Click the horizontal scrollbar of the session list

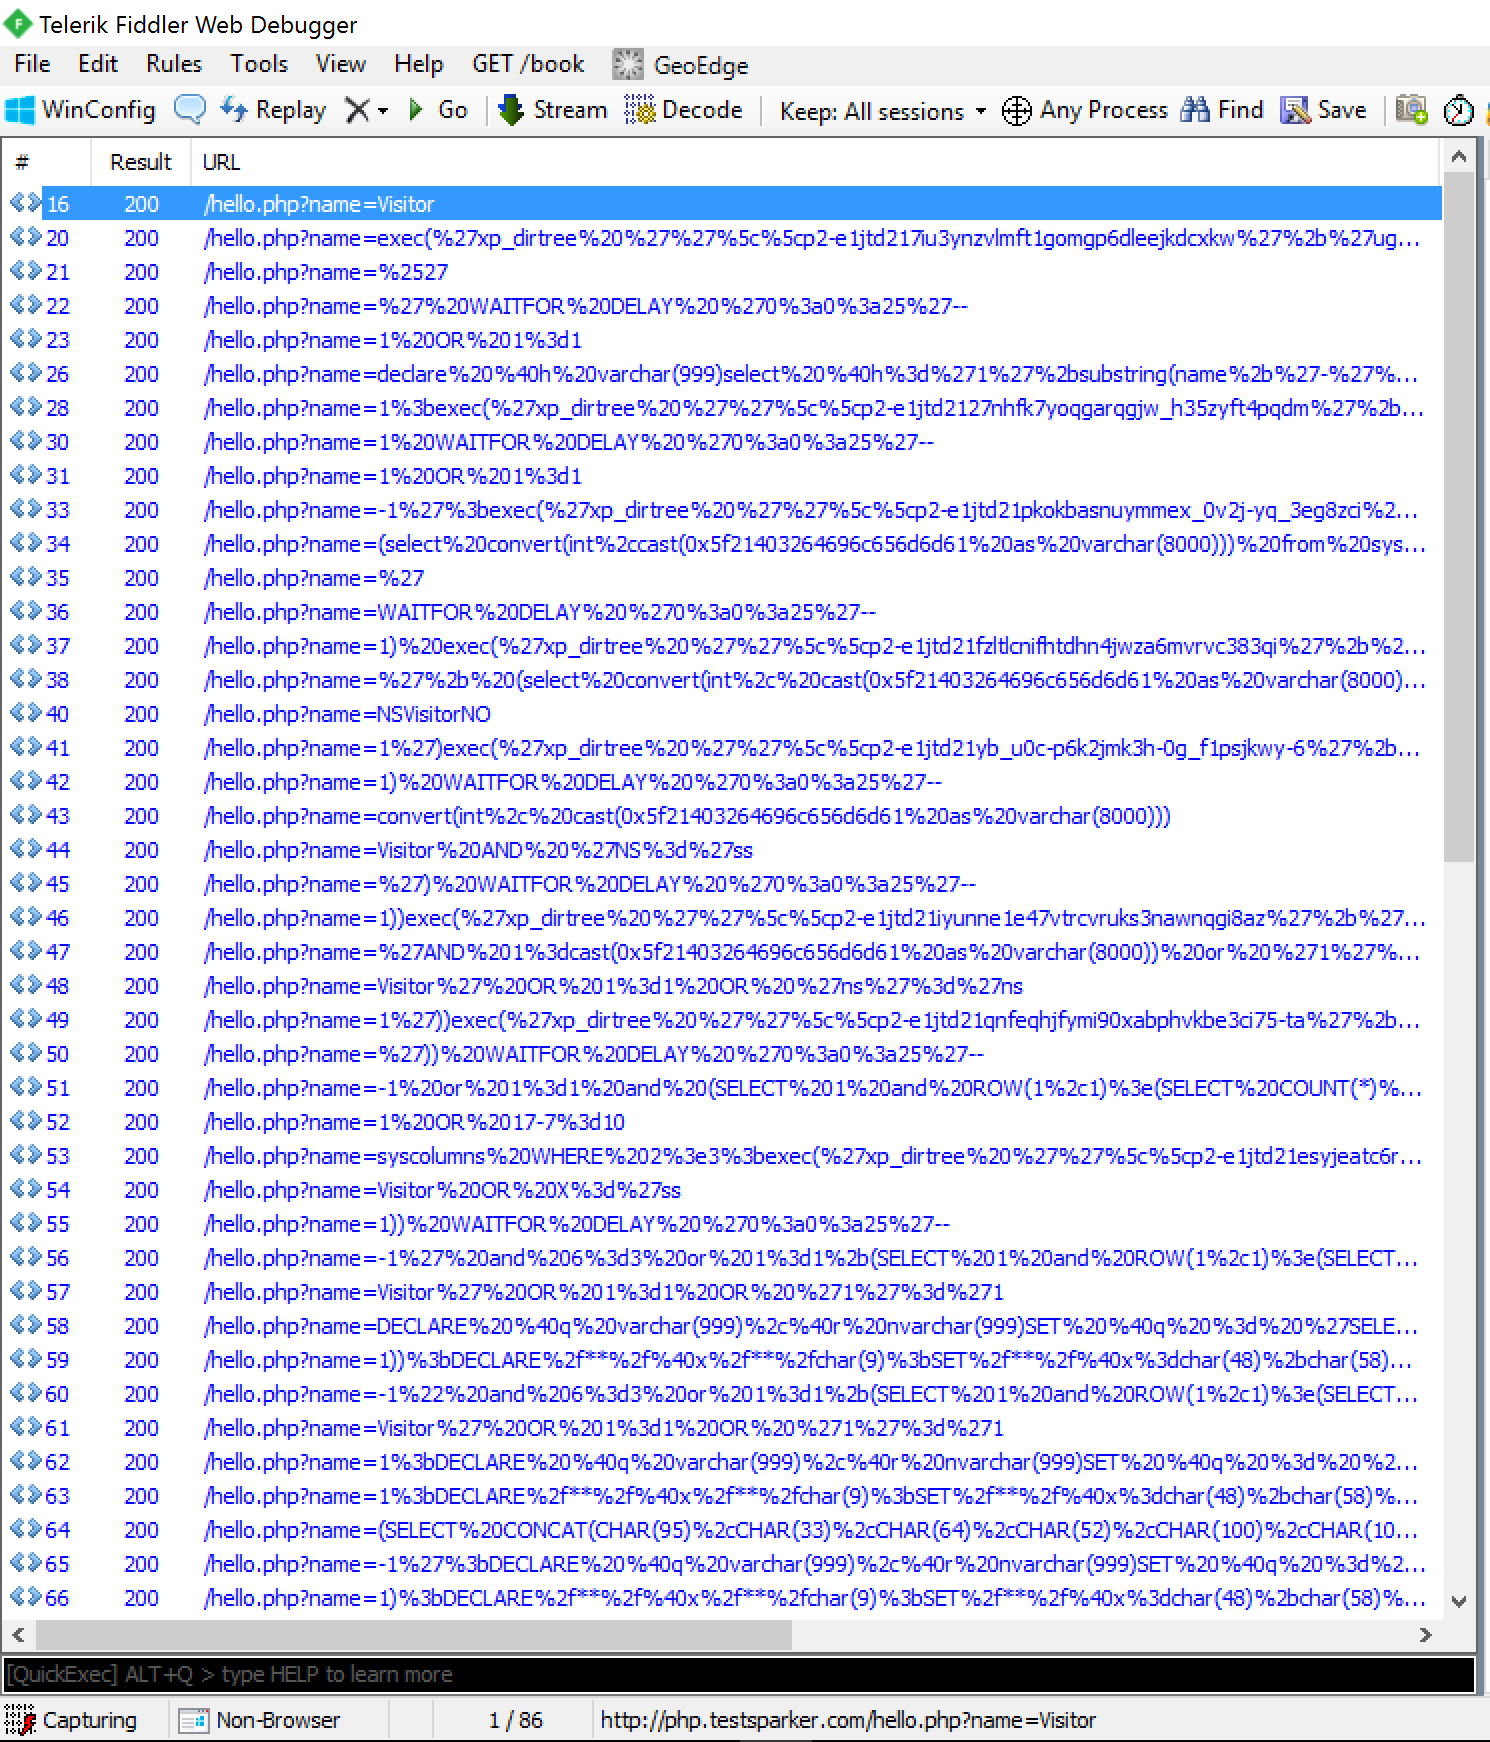point(414,1635)
